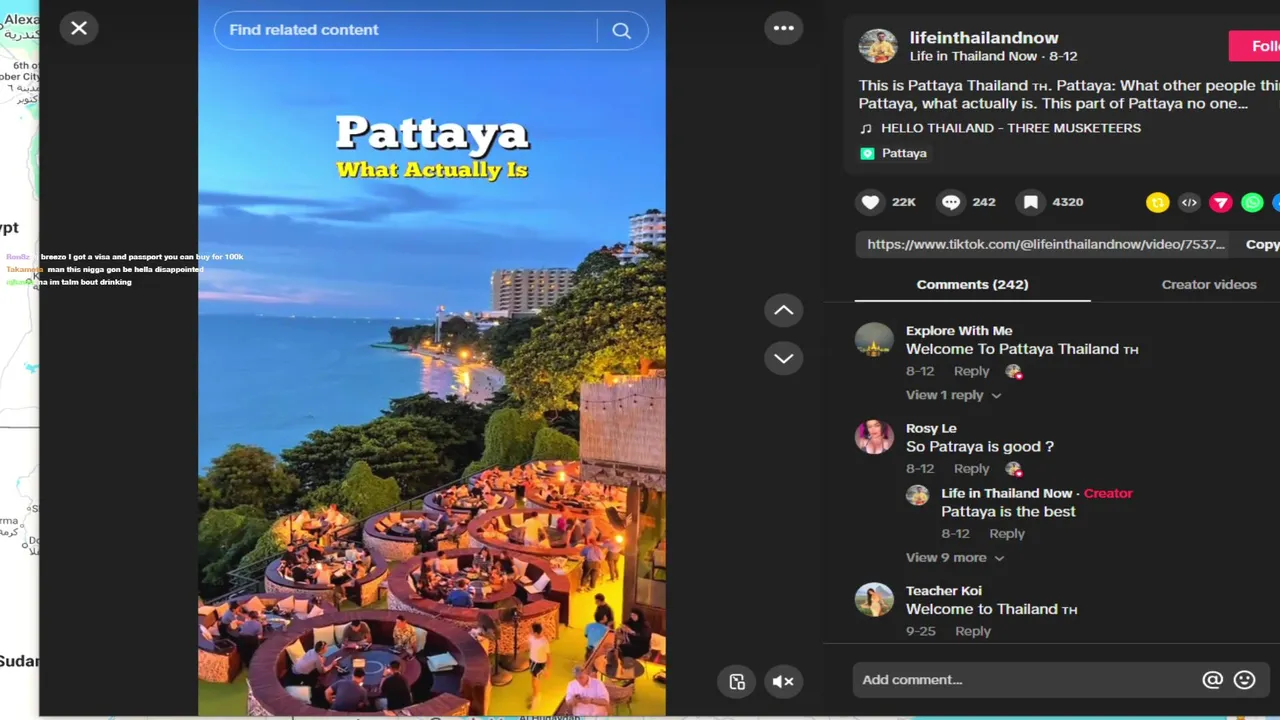Go to the previous video arrow

coord(784,310)
